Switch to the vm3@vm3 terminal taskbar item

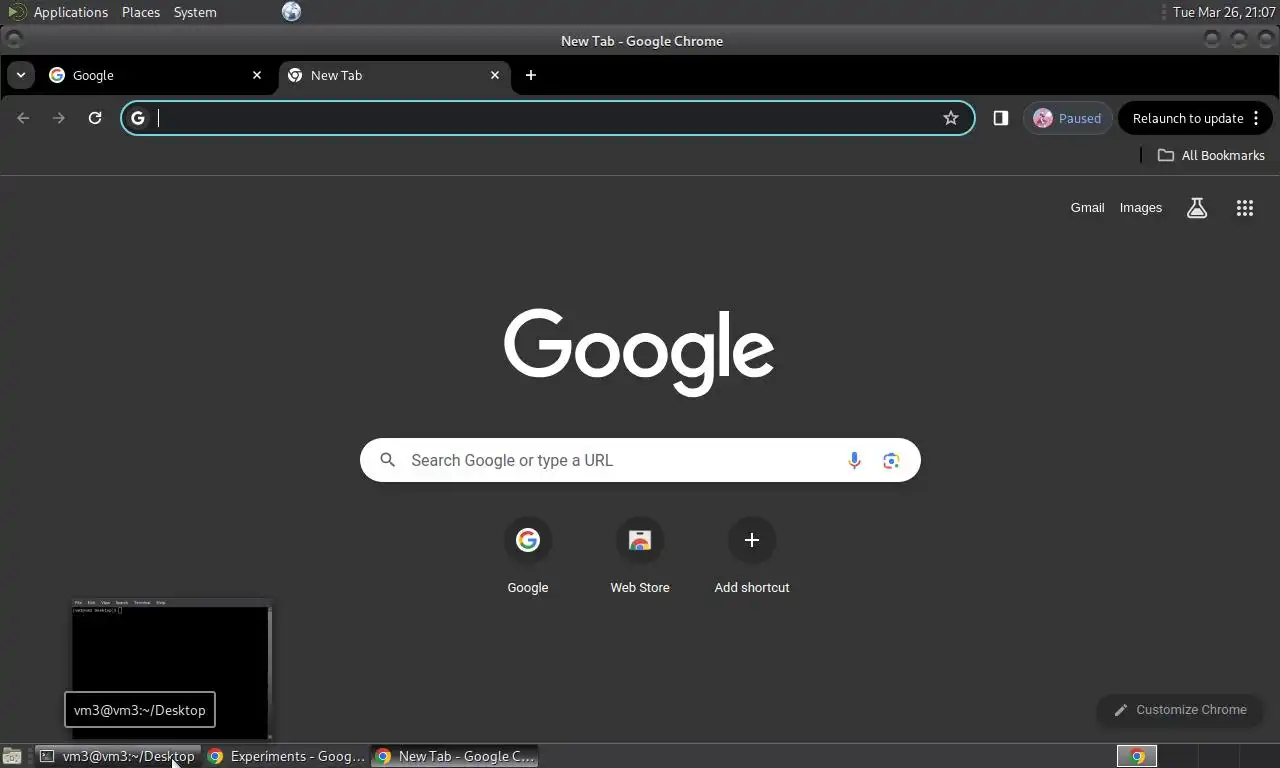point(118,756)
